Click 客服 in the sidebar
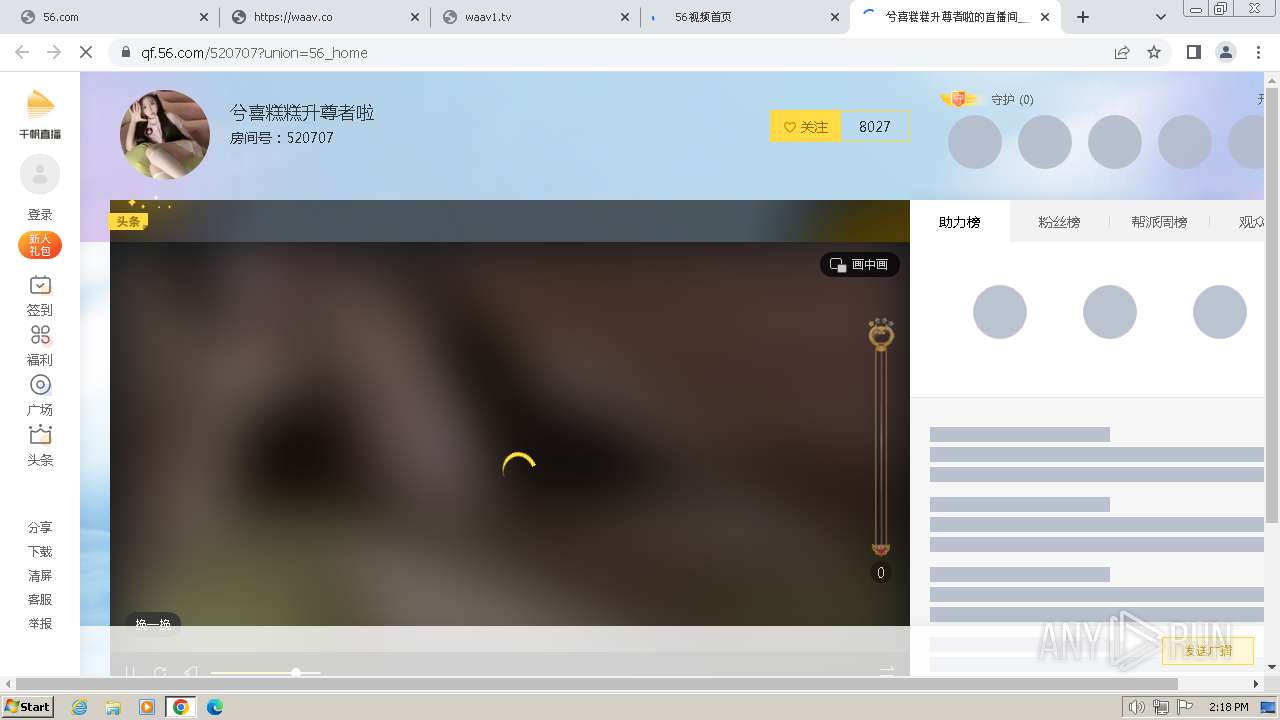The width and height of the screenshot is (1280, 720). pyautogui.click(x=40, y=599)
